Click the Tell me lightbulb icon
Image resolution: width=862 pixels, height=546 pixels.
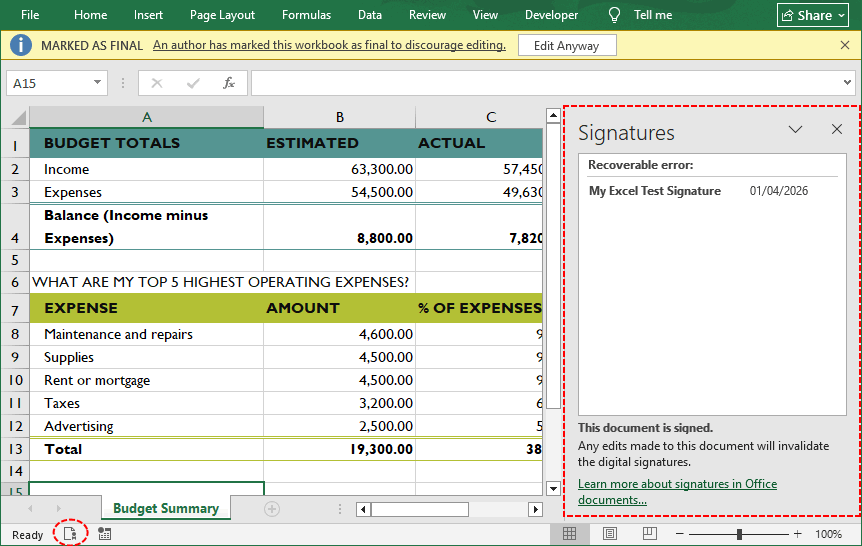(x=616, y=15)
